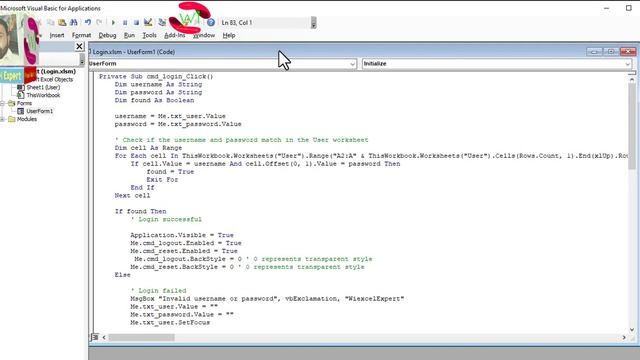The height and width of the screenshot is (360, 640).
Task: Close the Project Explorer pane
Action: pyautogui.click(x=80, y=47)
